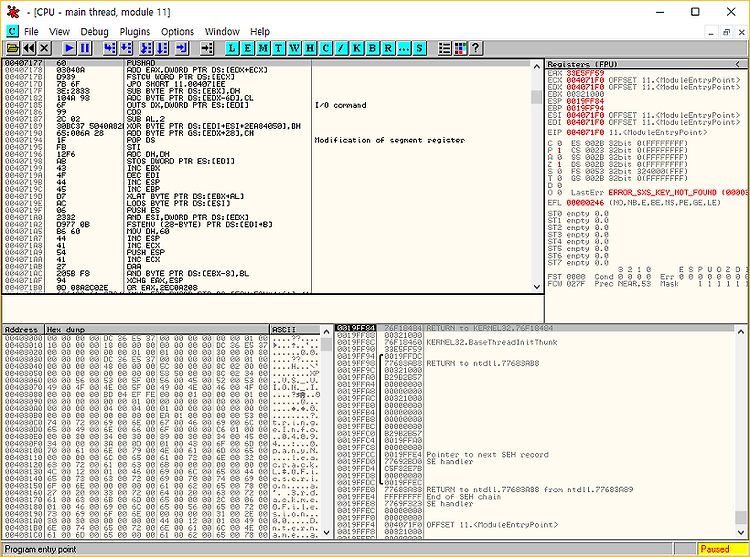This screenshot has height=557, width=750.
Task: Click the Trace over toolbar icon
Action: (x=162, y=48)
